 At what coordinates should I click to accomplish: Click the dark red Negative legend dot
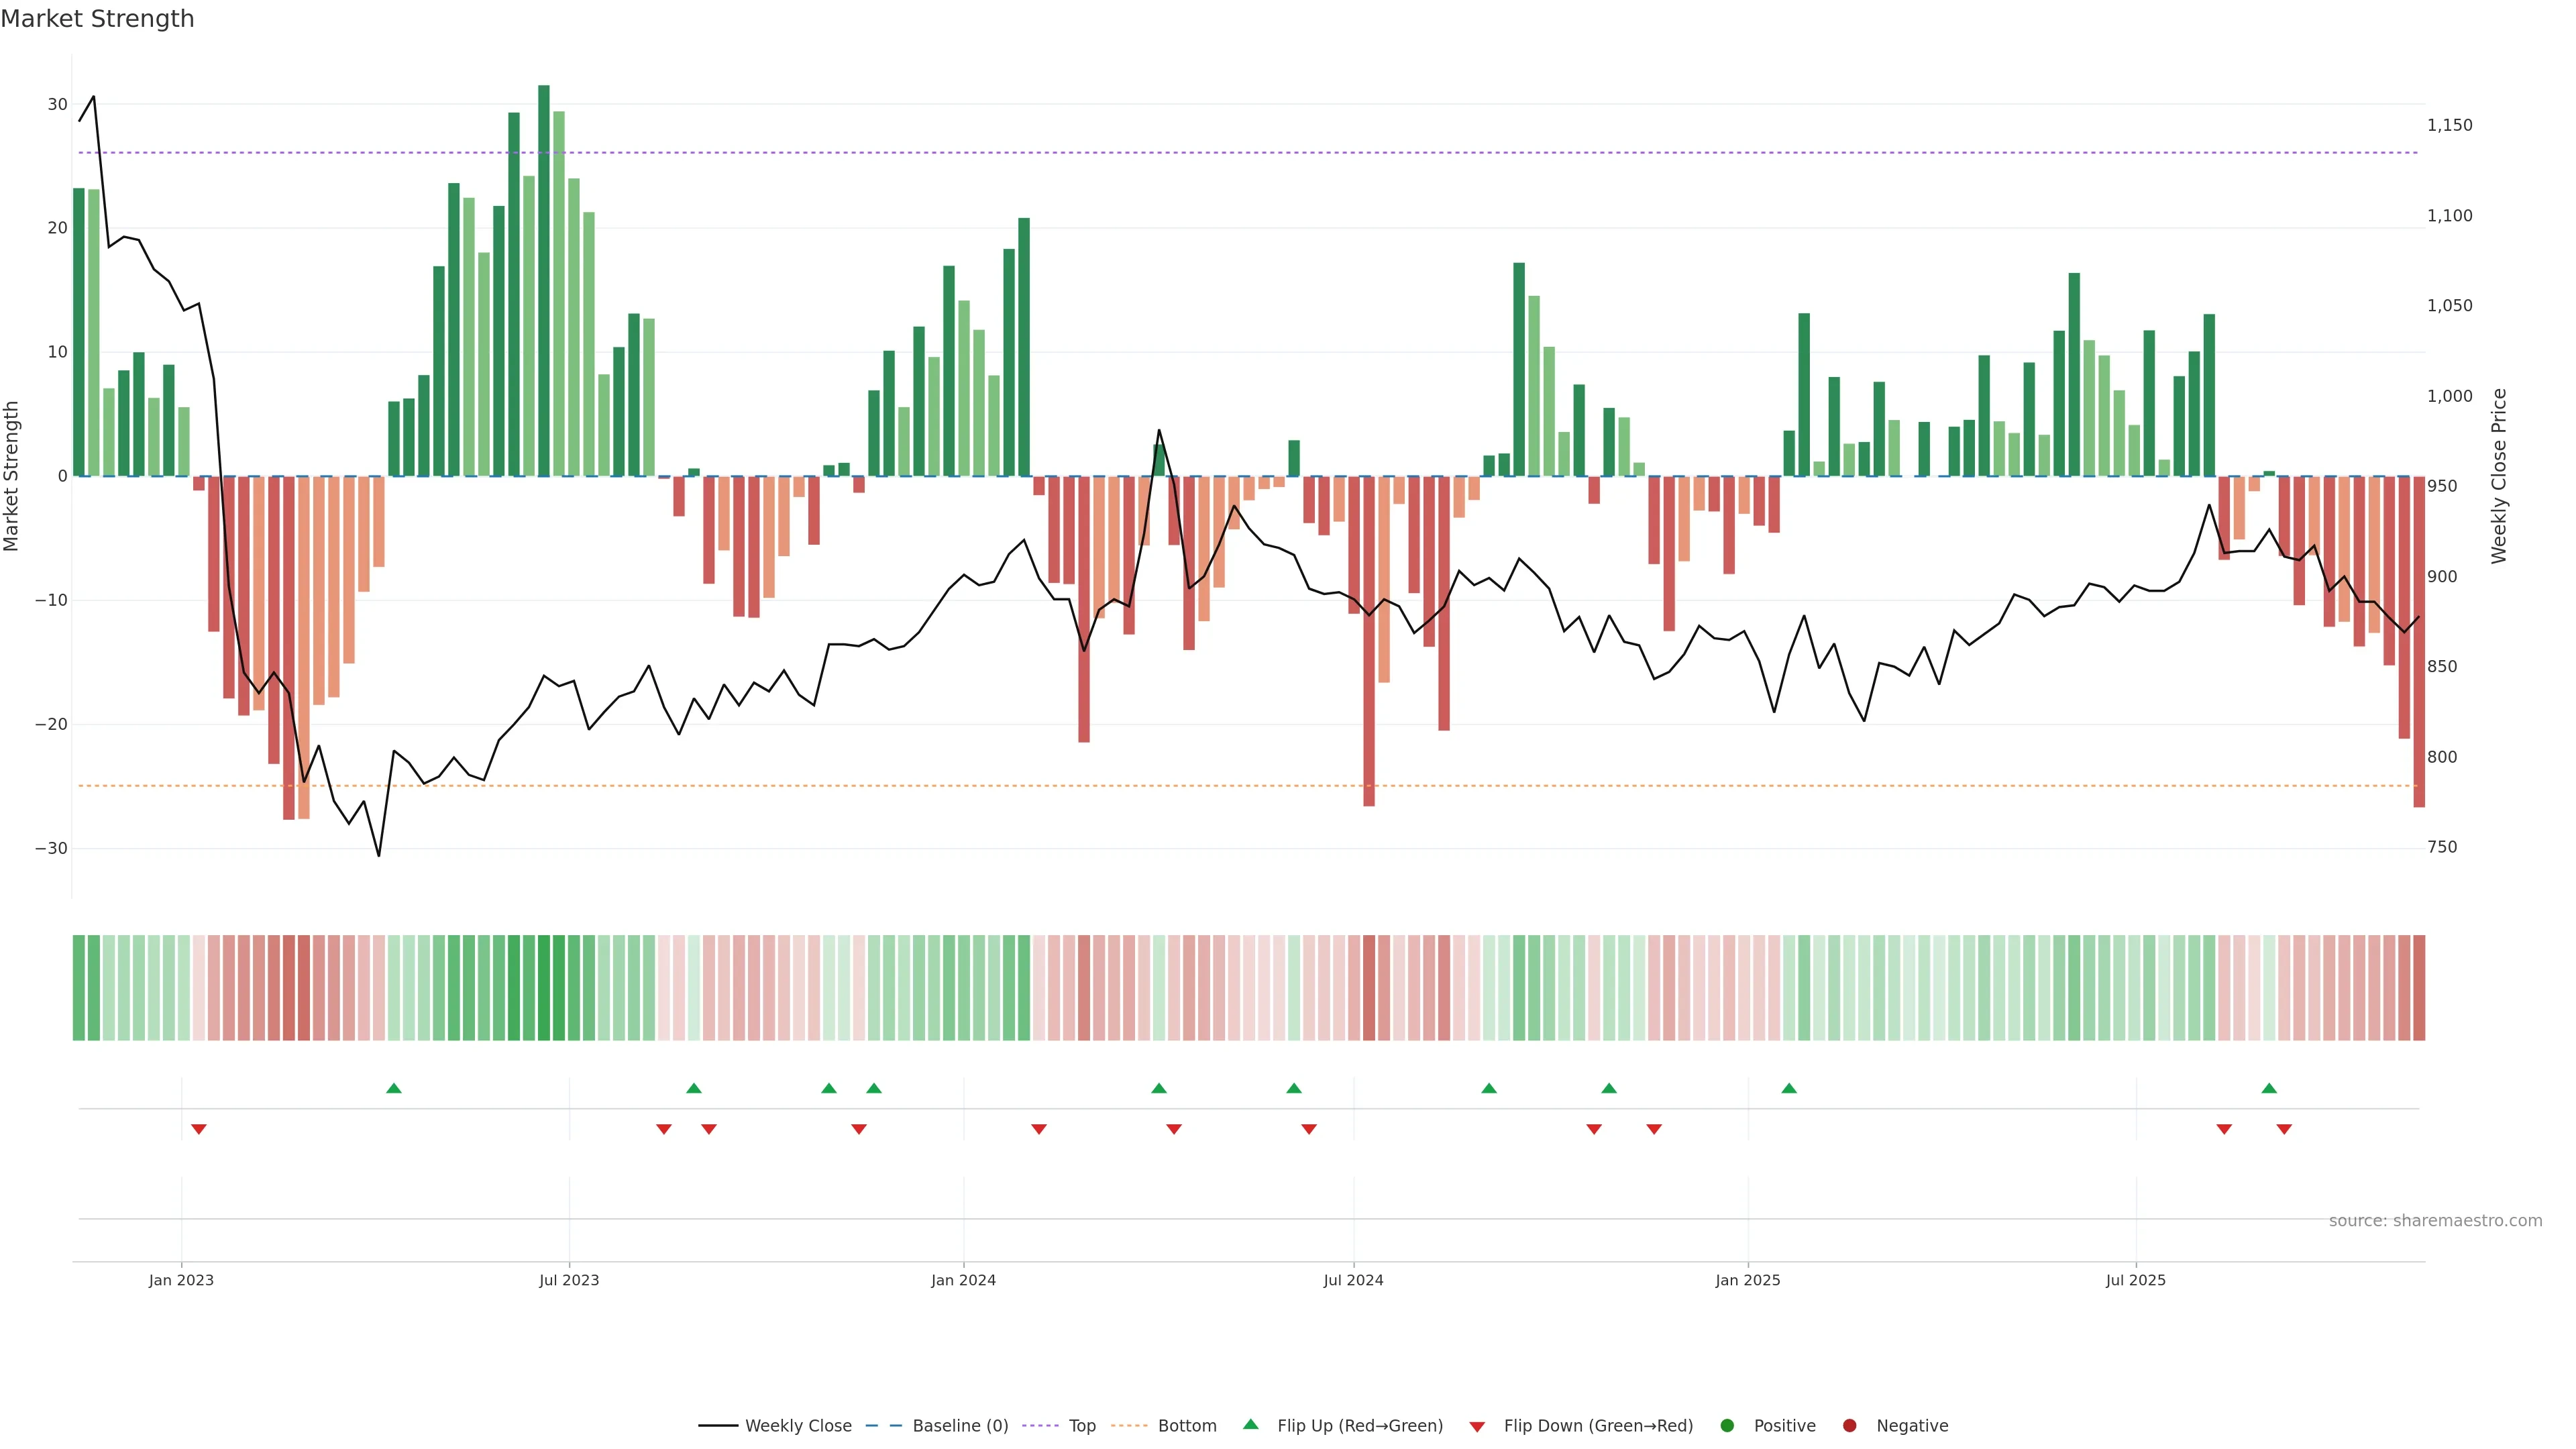(1849, 1426)
